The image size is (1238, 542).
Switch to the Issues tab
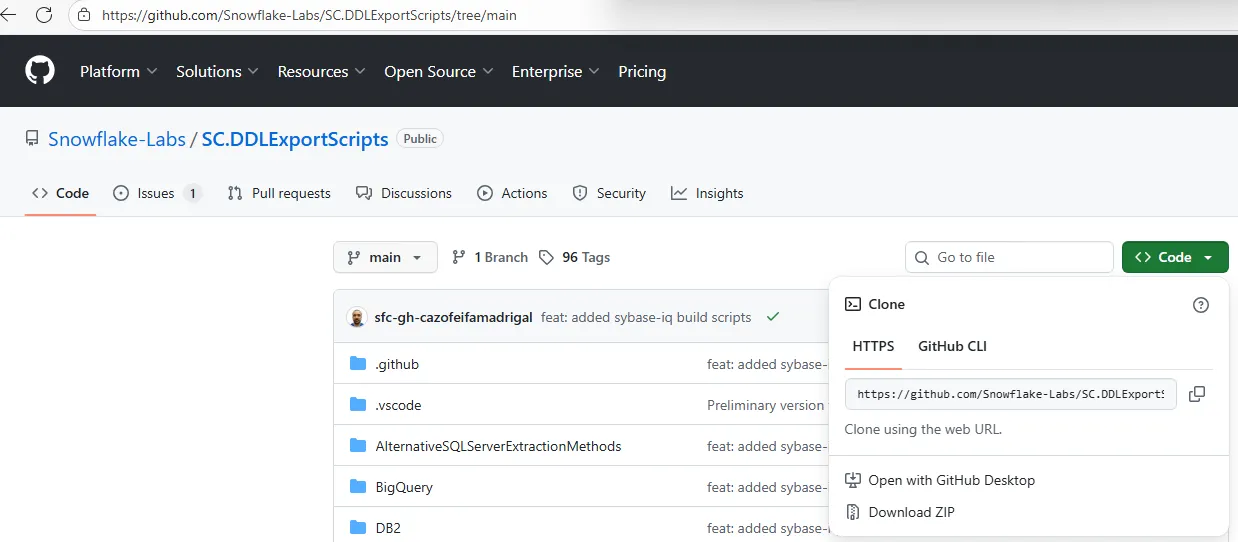(157, 193)
